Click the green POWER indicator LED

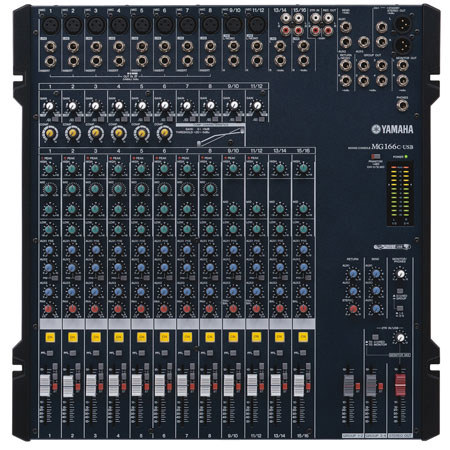click(406, 156)
